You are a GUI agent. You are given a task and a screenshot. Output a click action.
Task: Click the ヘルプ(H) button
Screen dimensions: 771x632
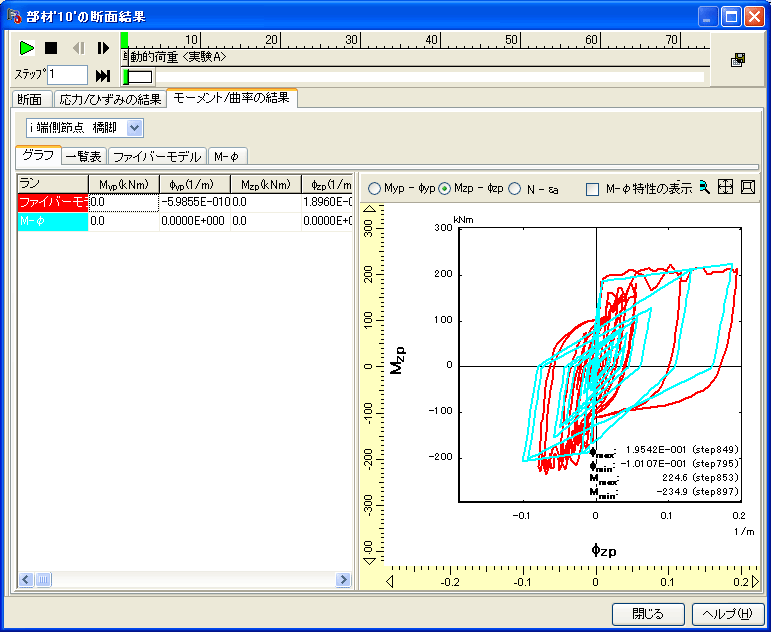coord(728,614)
